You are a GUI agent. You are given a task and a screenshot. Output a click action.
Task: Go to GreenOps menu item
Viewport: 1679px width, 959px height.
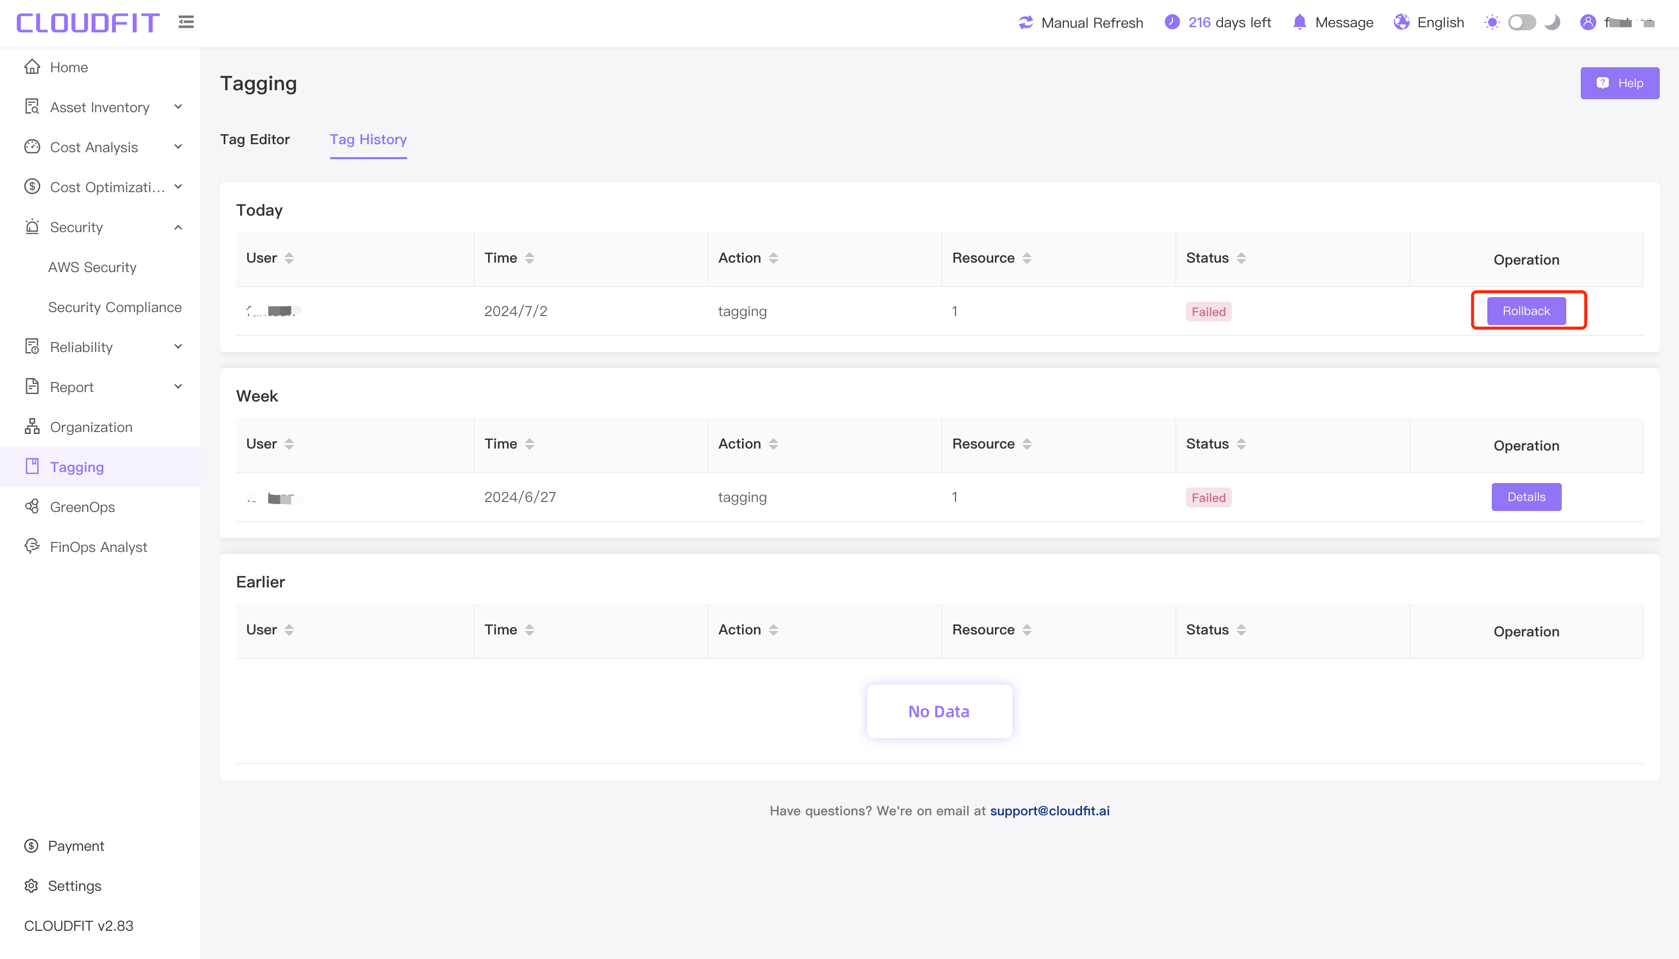[x=82, y=507]
